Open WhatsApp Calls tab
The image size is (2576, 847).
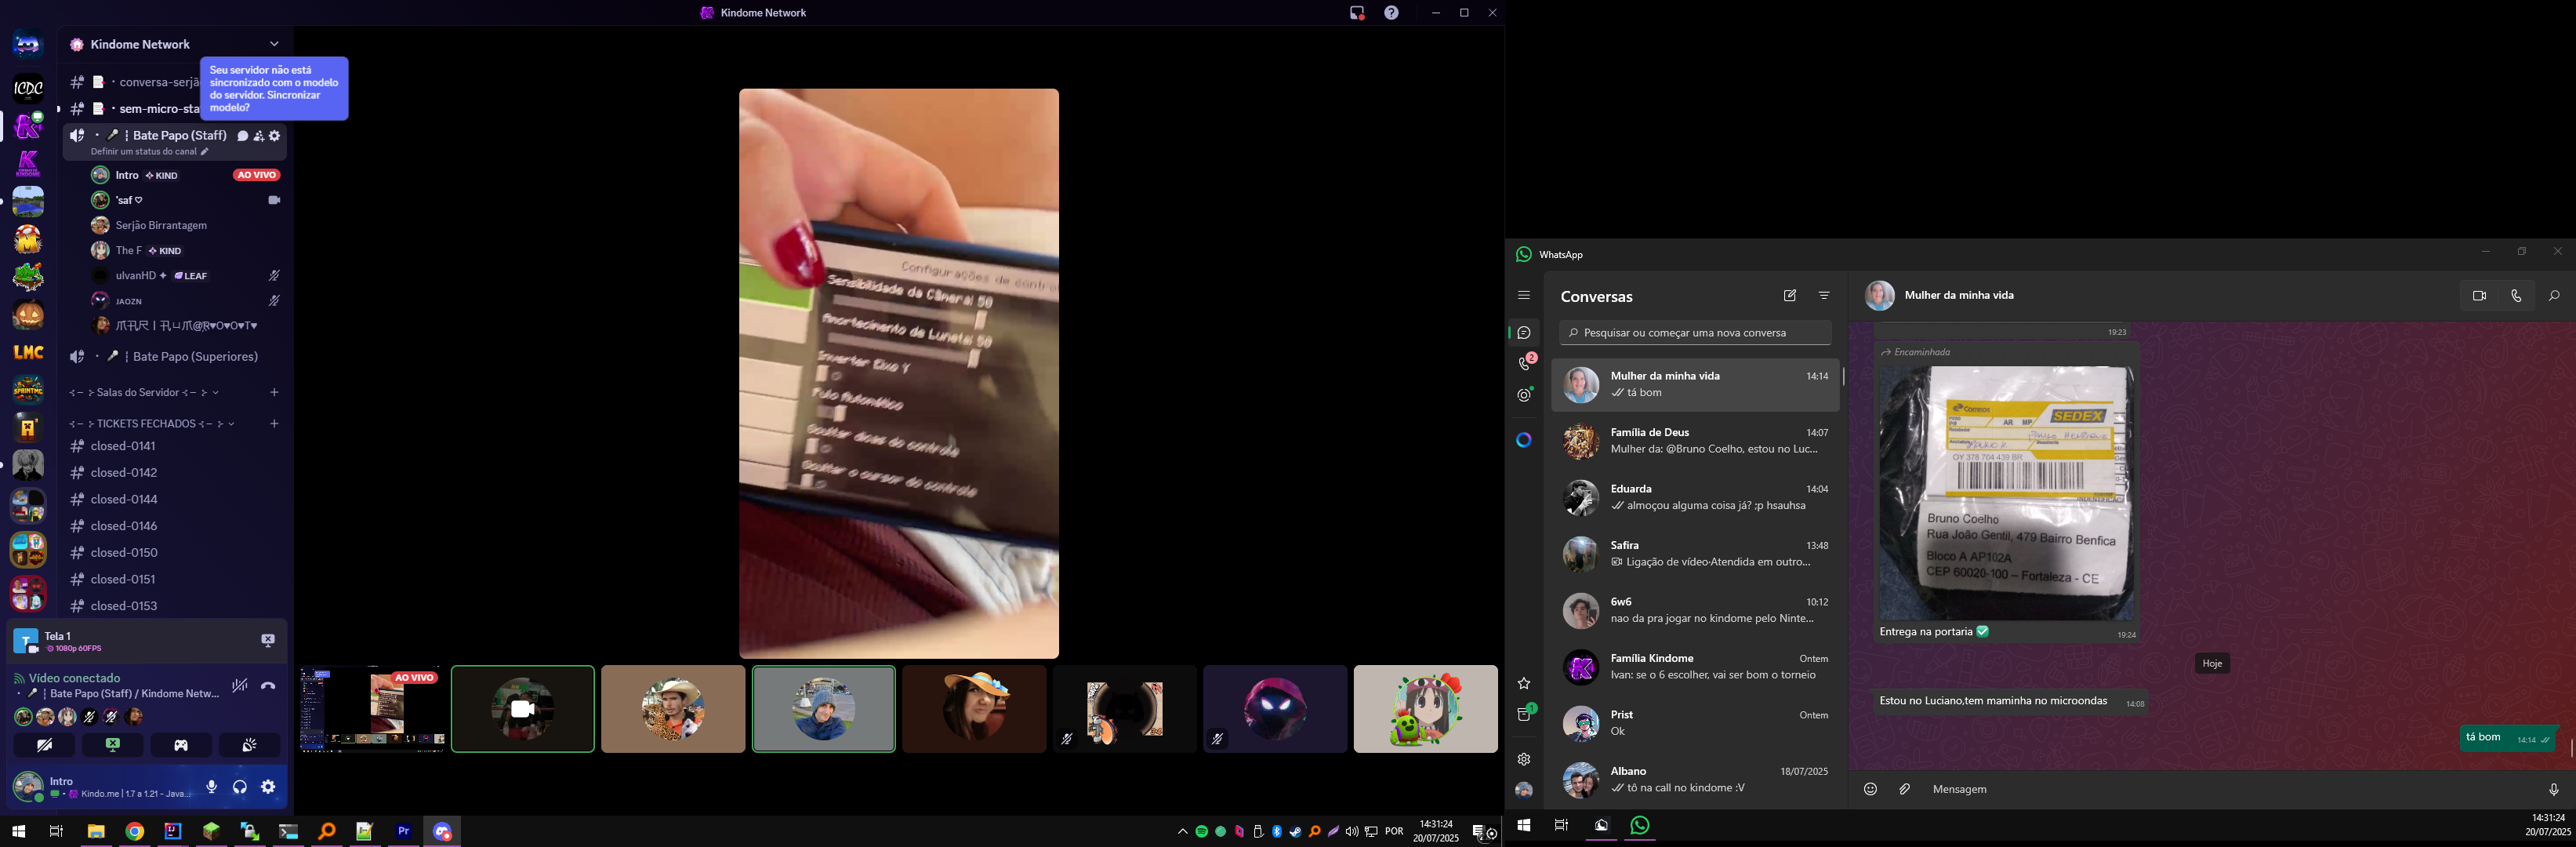pos(1524,364)
